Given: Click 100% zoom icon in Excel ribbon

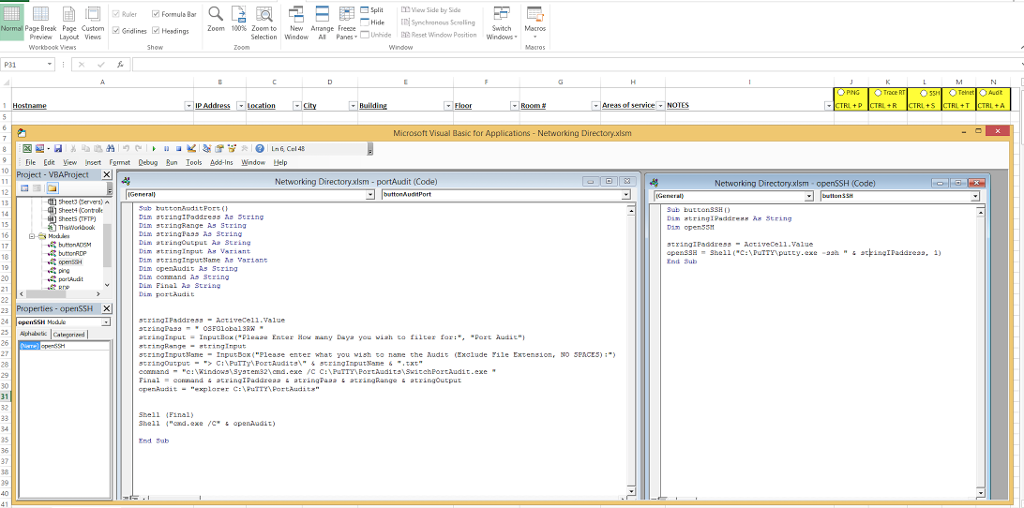Looking at the screenshot, I should tap(239, 20).
